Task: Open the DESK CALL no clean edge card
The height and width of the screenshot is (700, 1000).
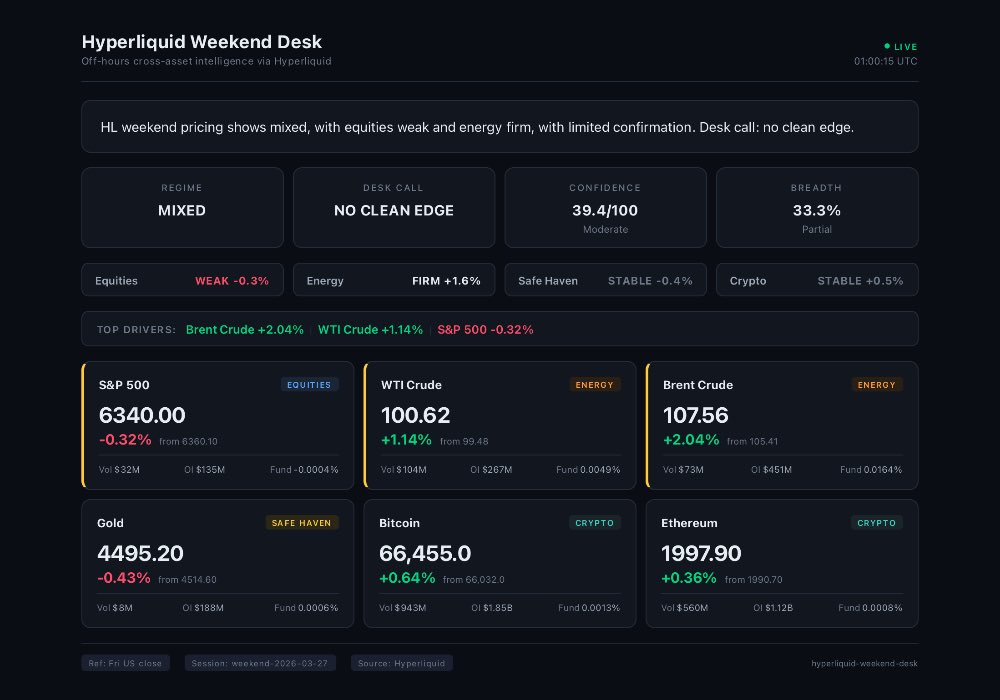Action: tap(393, 207)
